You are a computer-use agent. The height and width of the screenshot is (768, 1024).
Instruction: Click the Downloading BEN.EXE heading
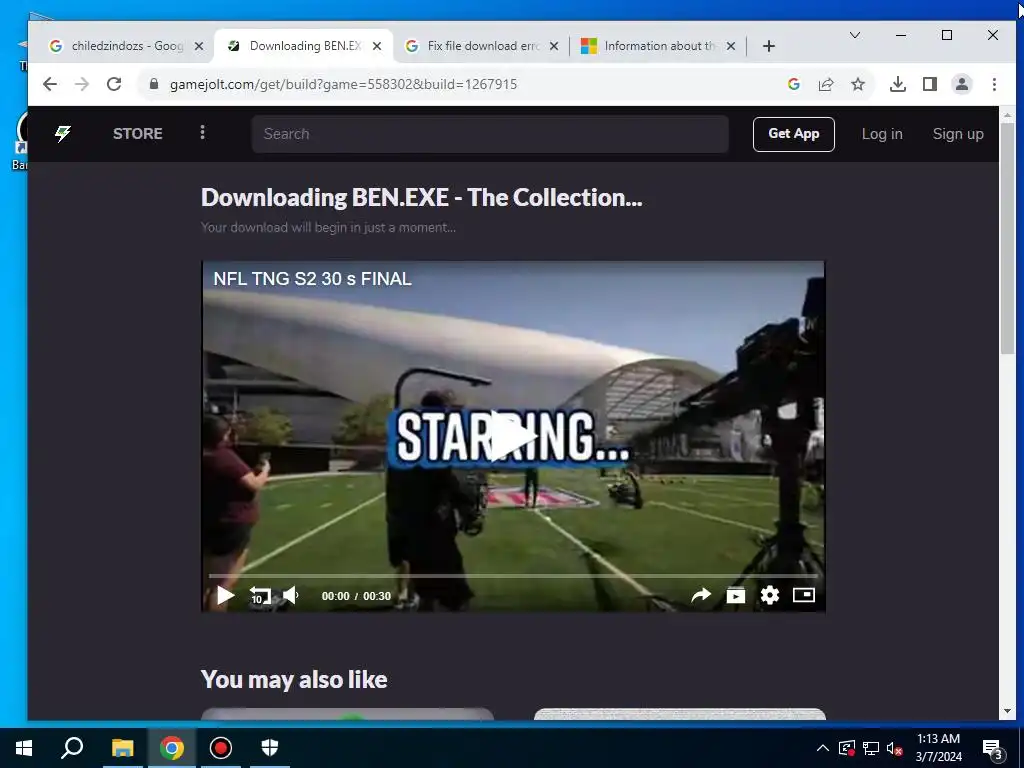421,197
